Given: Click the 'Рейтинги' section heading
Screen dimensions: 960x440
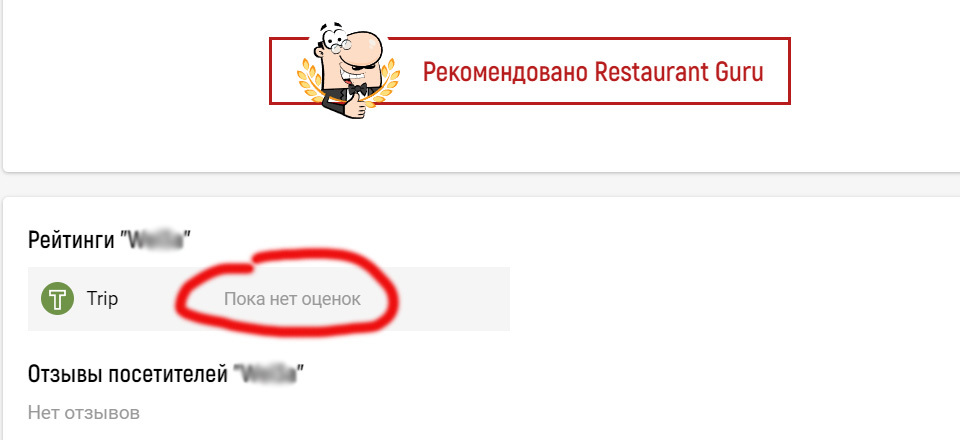Looking at the screenshot, I should [x=73, y=239].
